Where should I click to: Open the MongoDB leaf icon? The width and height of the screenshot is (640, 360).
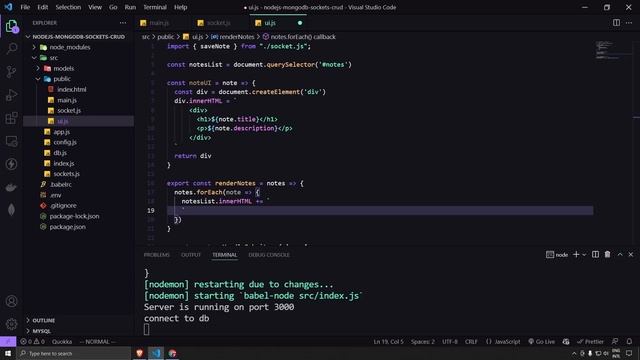(11, 210)
